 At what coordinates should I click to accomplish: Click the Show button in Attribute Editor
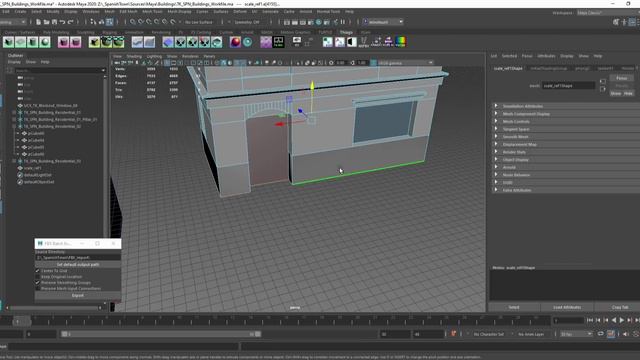[616, 93]
